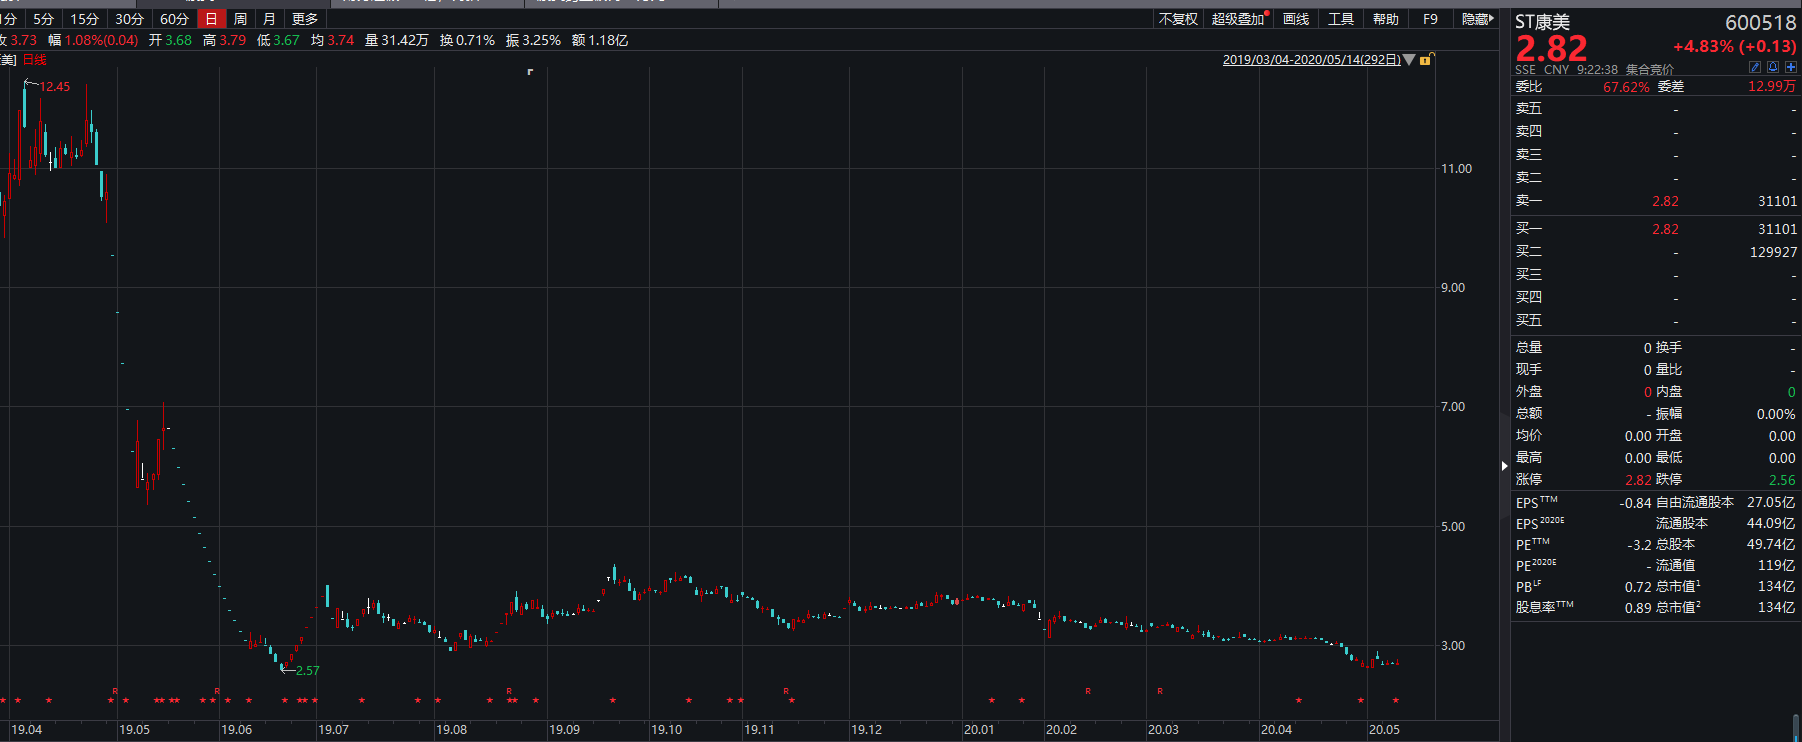This screenshot has height=742, width=1802.
Task: Expand the date range triangle dropdown
Action: coord(1409,60)
